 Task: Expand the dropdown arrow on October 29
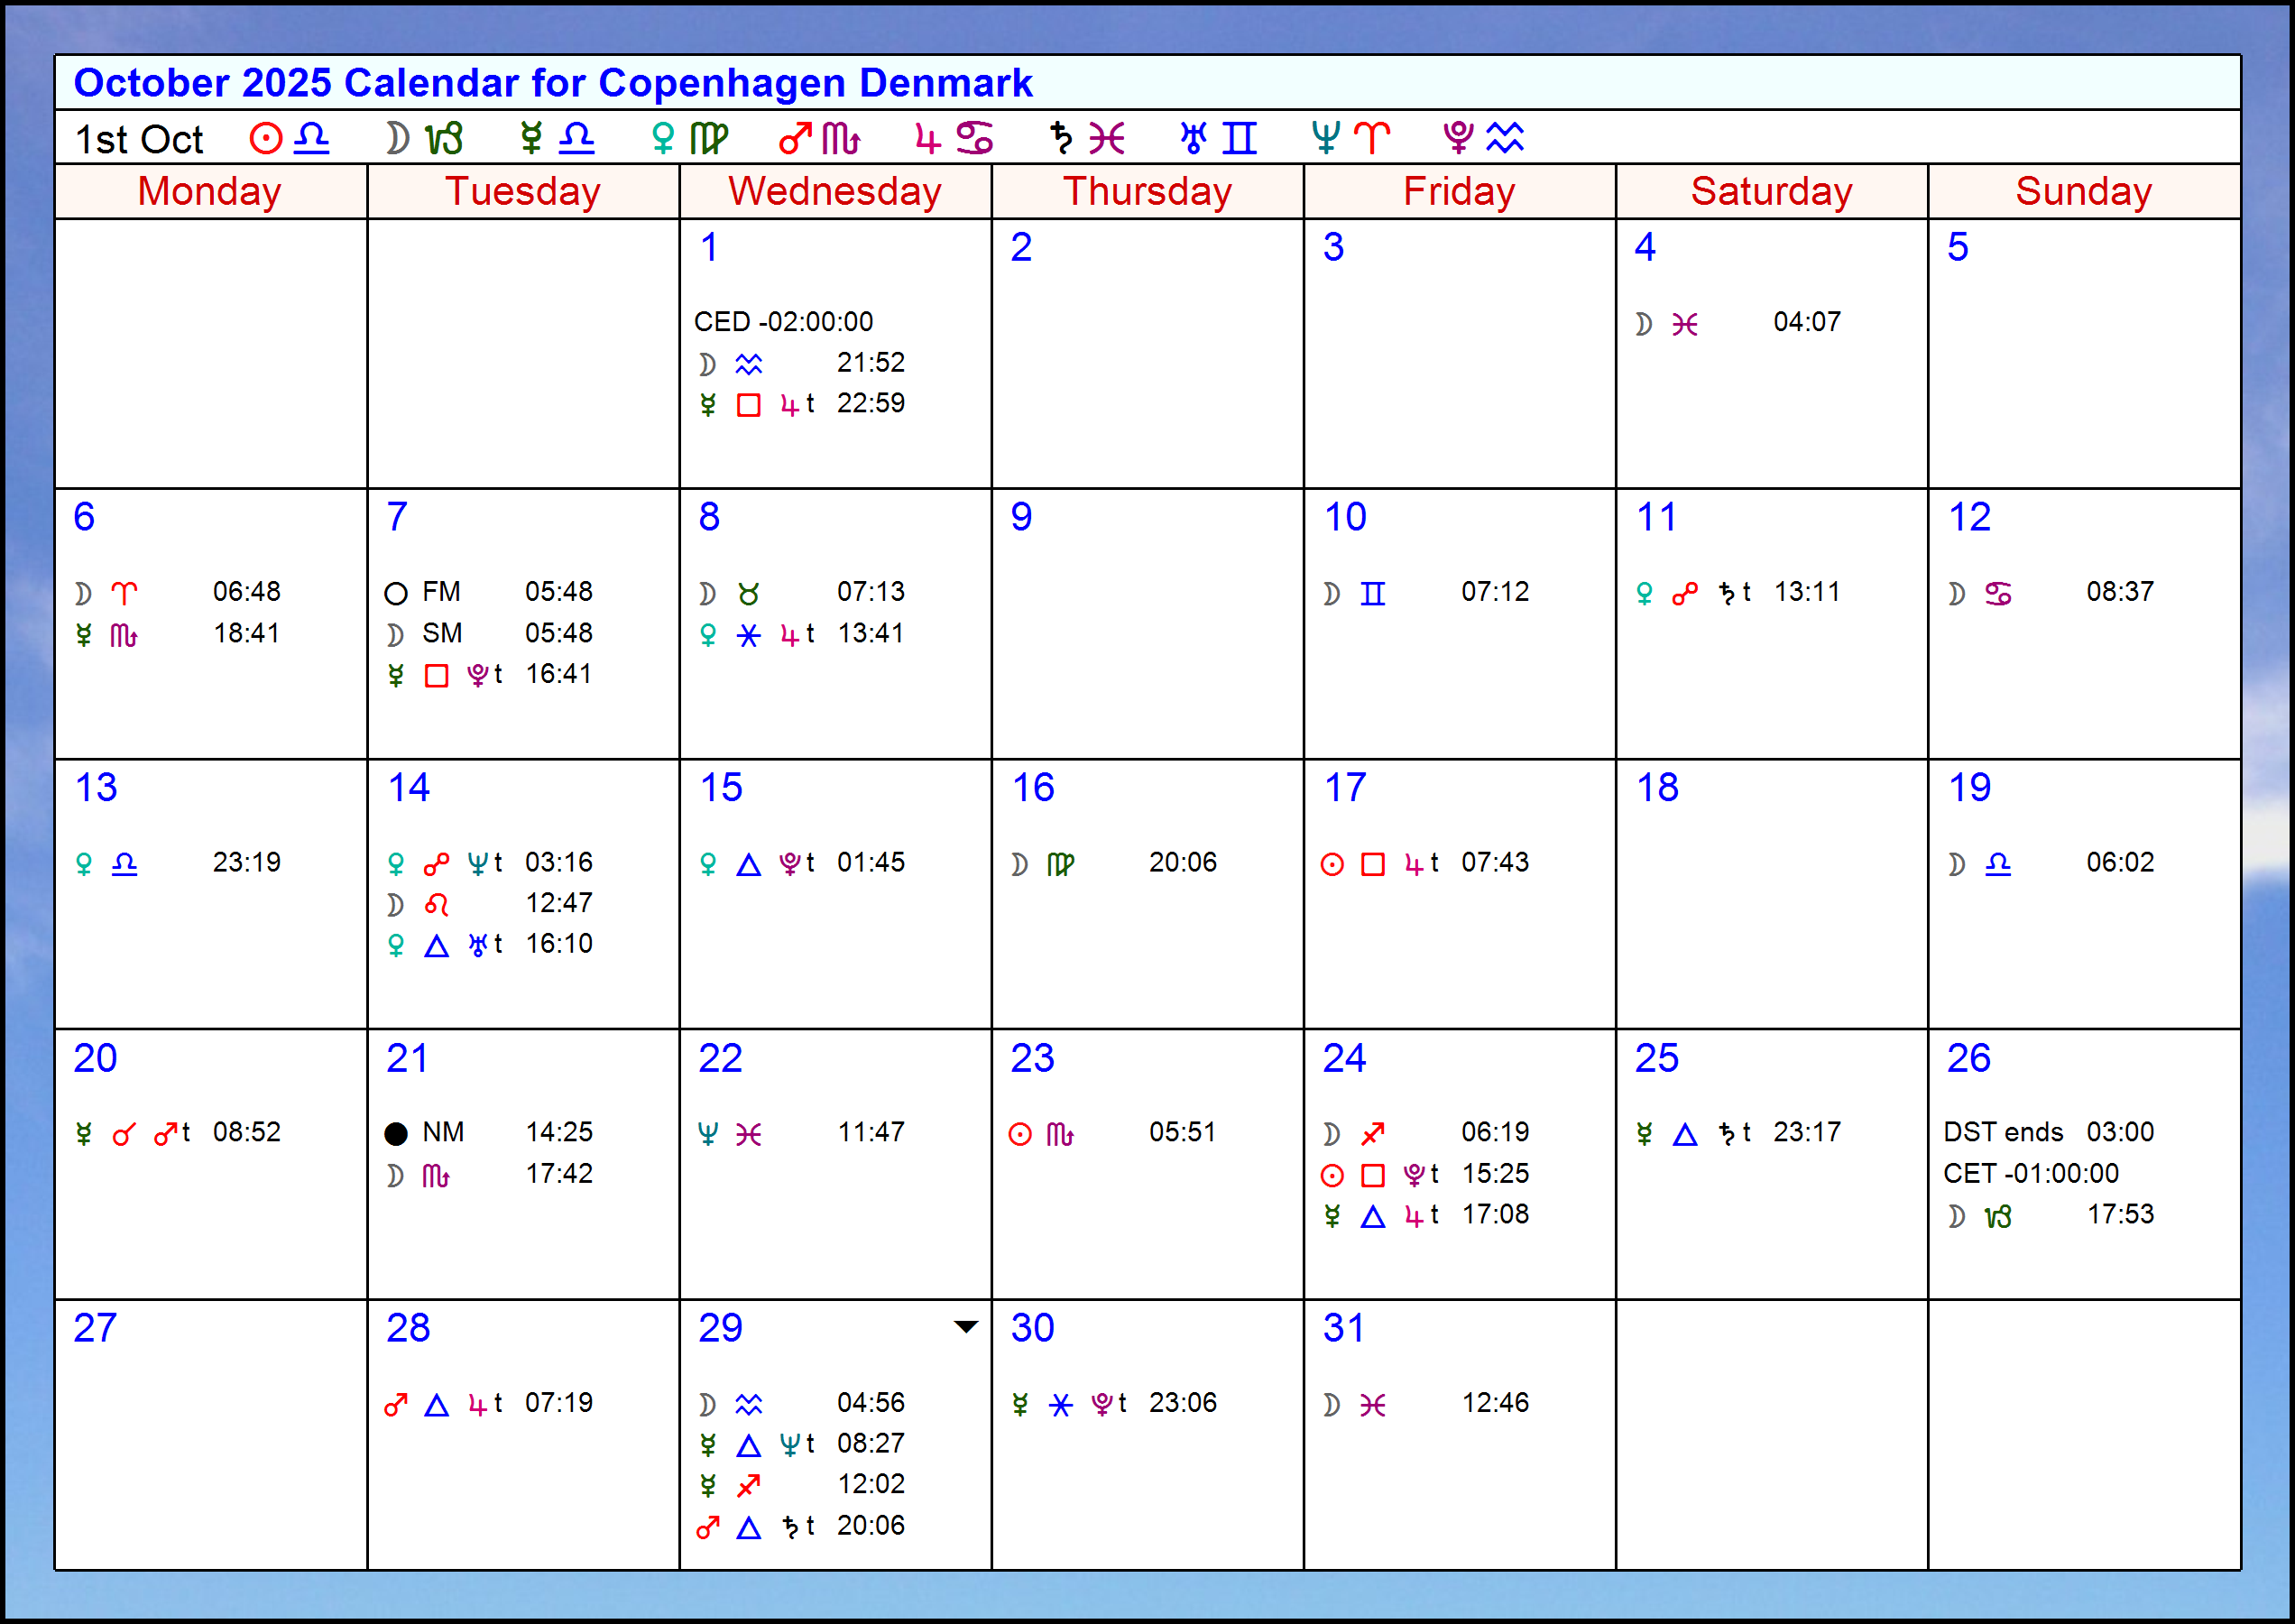tap(964, 1326)
